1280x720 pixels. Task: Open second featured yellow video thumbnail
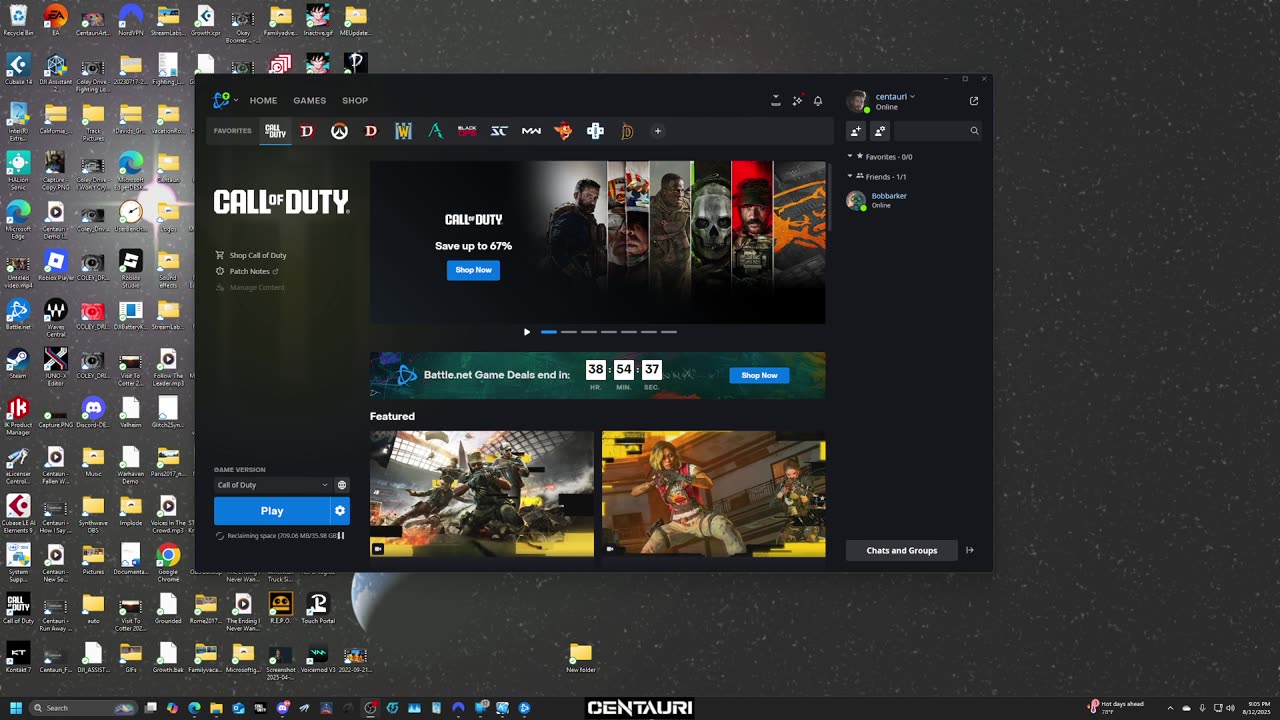(714, 494)
